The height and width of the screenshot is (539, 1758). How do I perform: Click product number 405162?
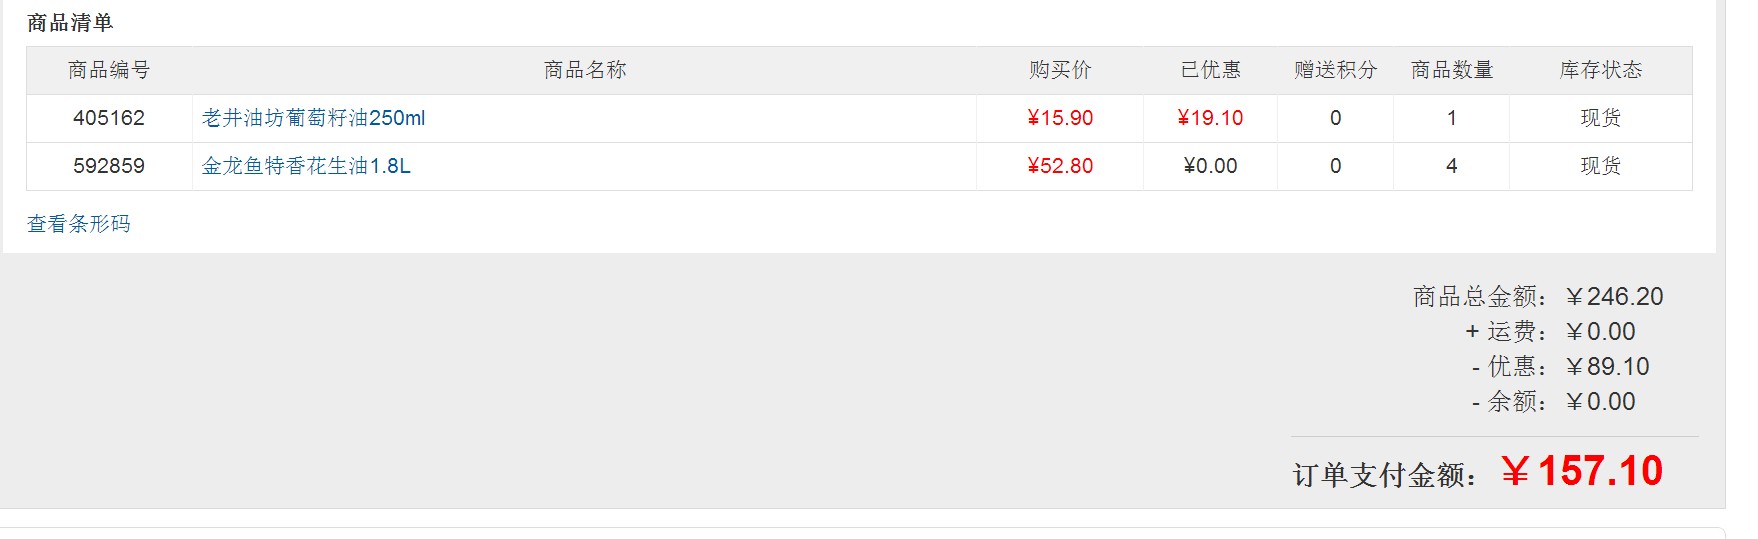109,118
